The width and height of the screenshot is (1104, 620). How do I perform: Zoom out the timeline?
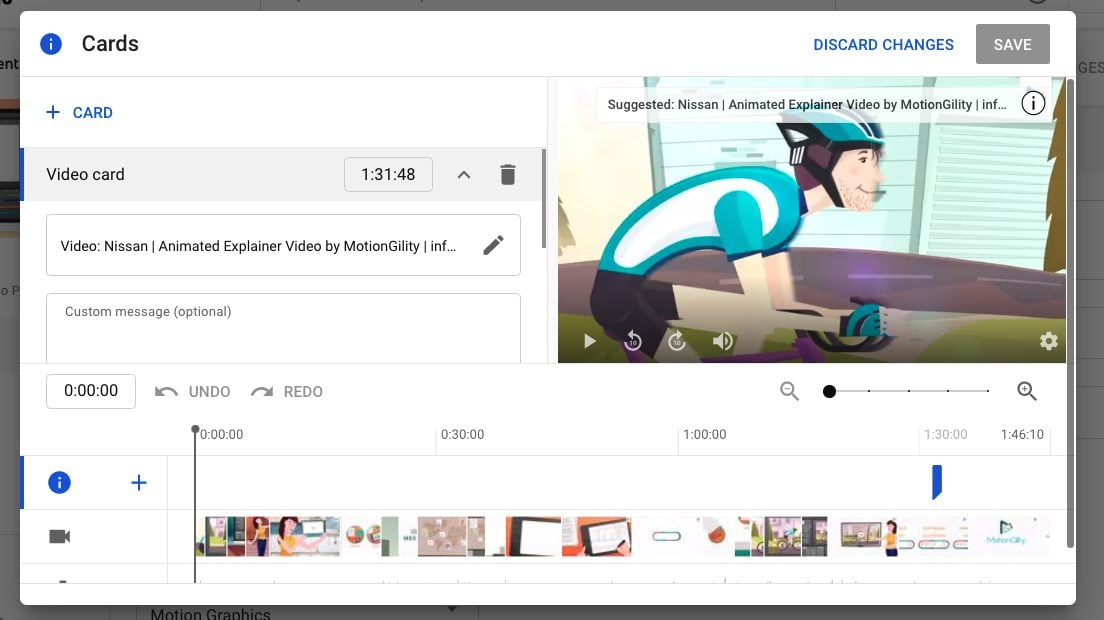click(789, 391)
